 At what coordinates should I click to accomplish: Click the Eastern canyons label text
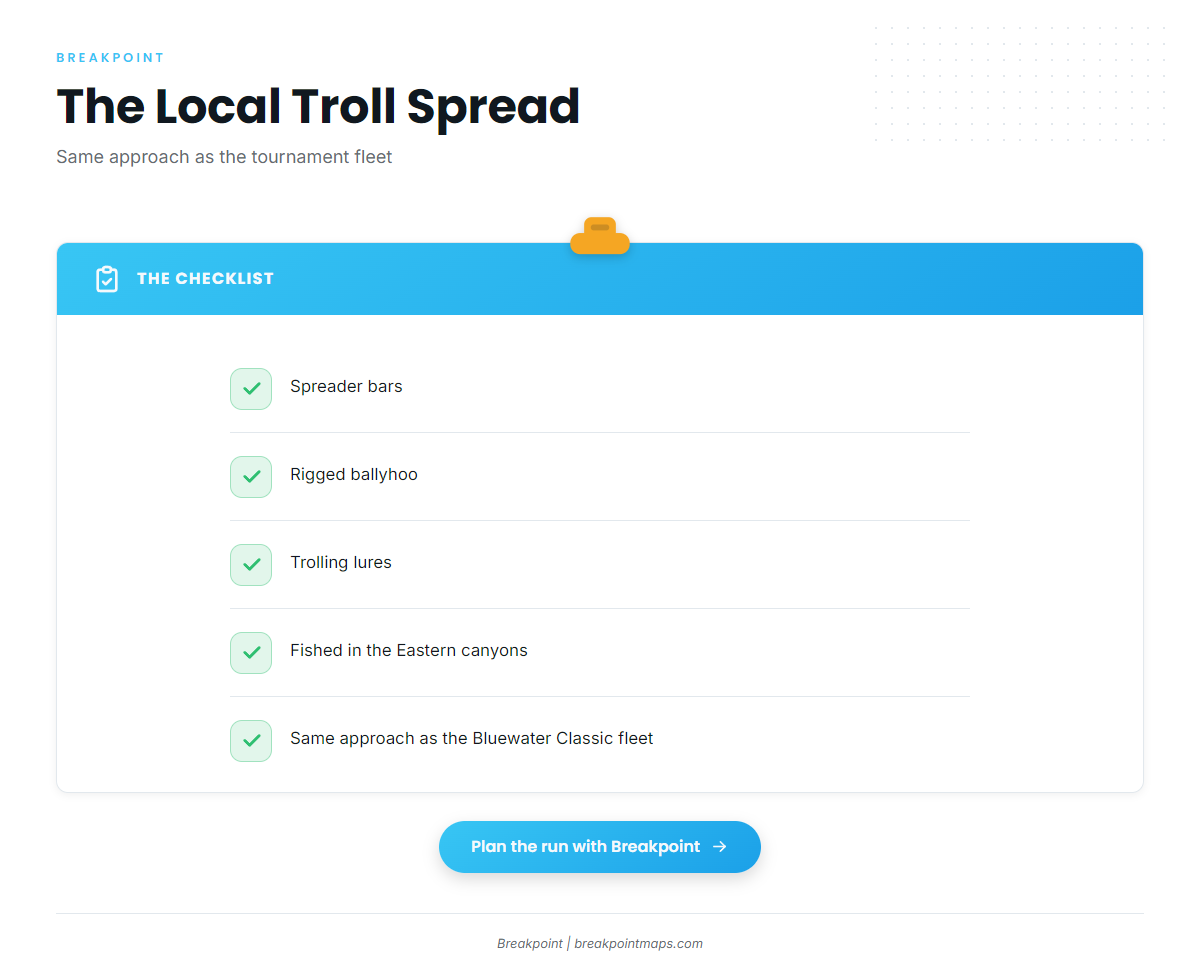click(409, 651)
